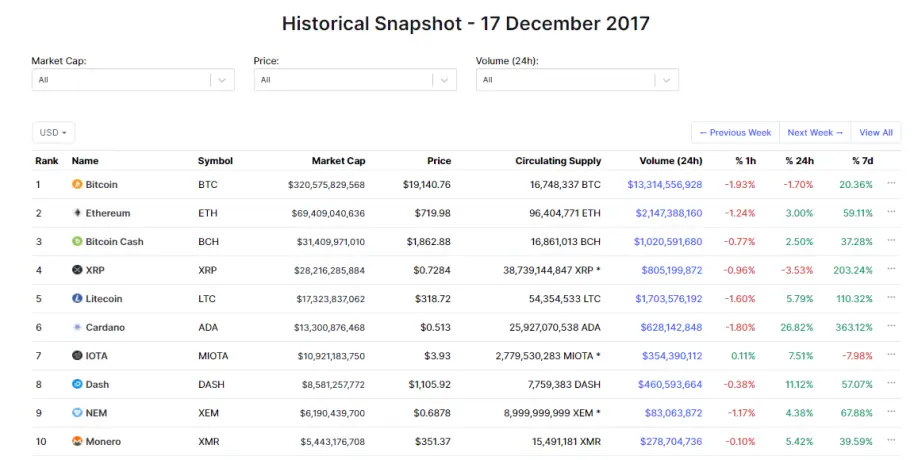The width and height of the screenshot is (914, 460).
Task: Sort table by Symbol column header
Action: [215, 161]
